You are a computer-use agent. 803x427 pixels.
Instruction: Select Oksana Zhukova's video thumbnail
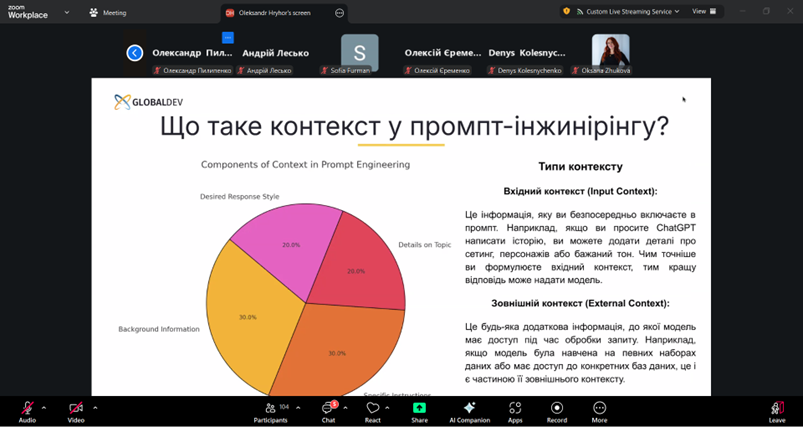click(610, 53)
